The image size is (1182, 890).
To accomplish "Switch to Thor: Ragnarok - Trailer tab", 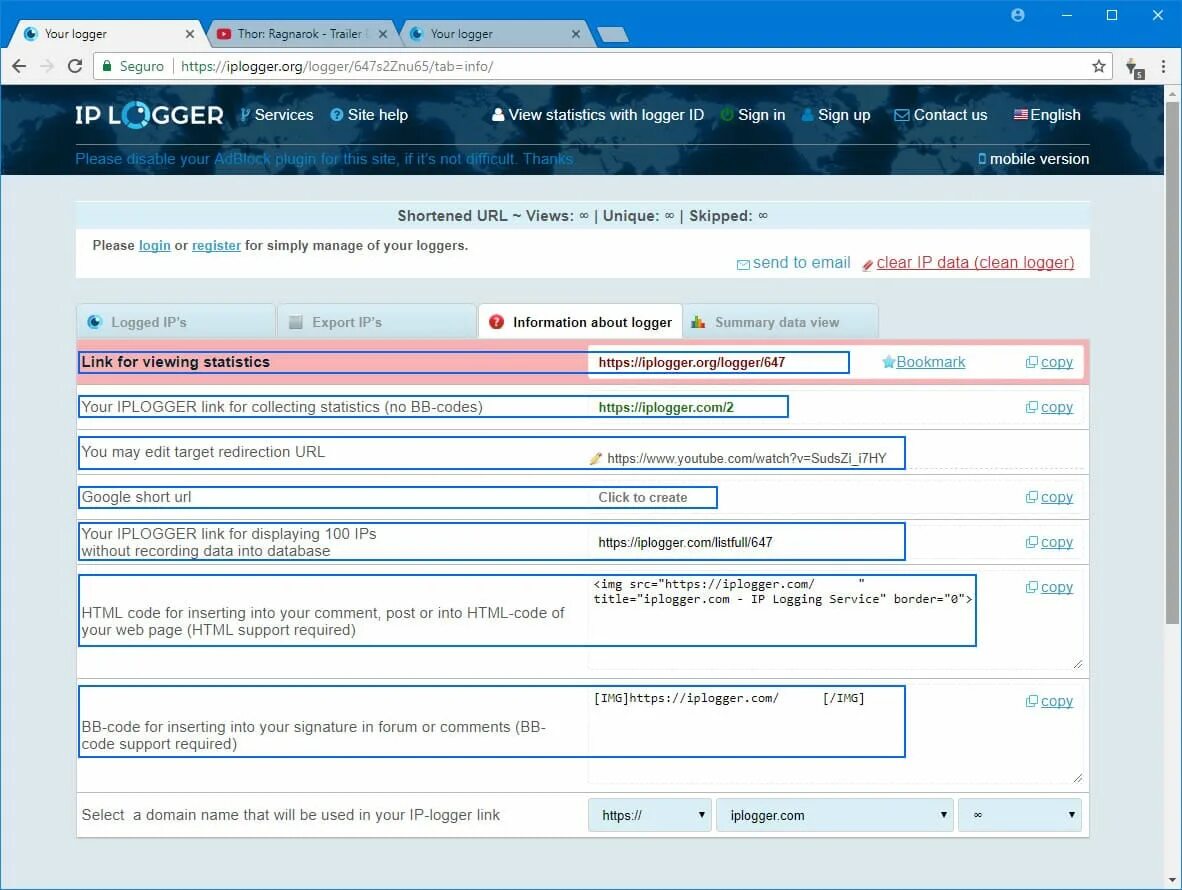I will pos(300,34).
